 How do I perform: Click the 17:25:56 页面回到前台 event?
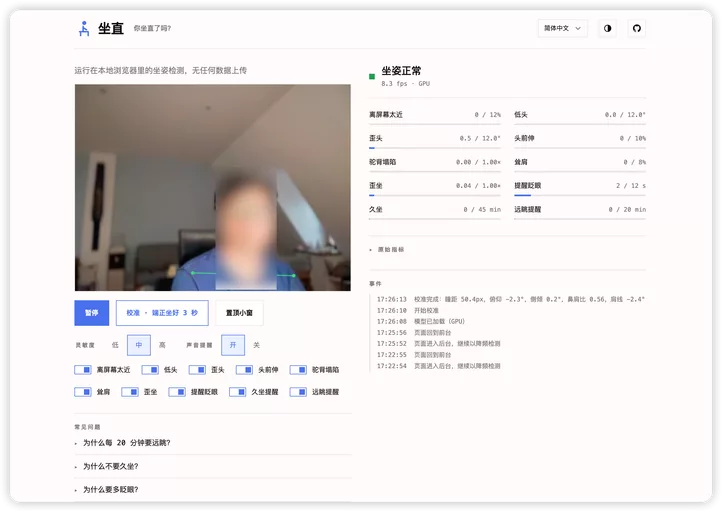tap(414, 332)
